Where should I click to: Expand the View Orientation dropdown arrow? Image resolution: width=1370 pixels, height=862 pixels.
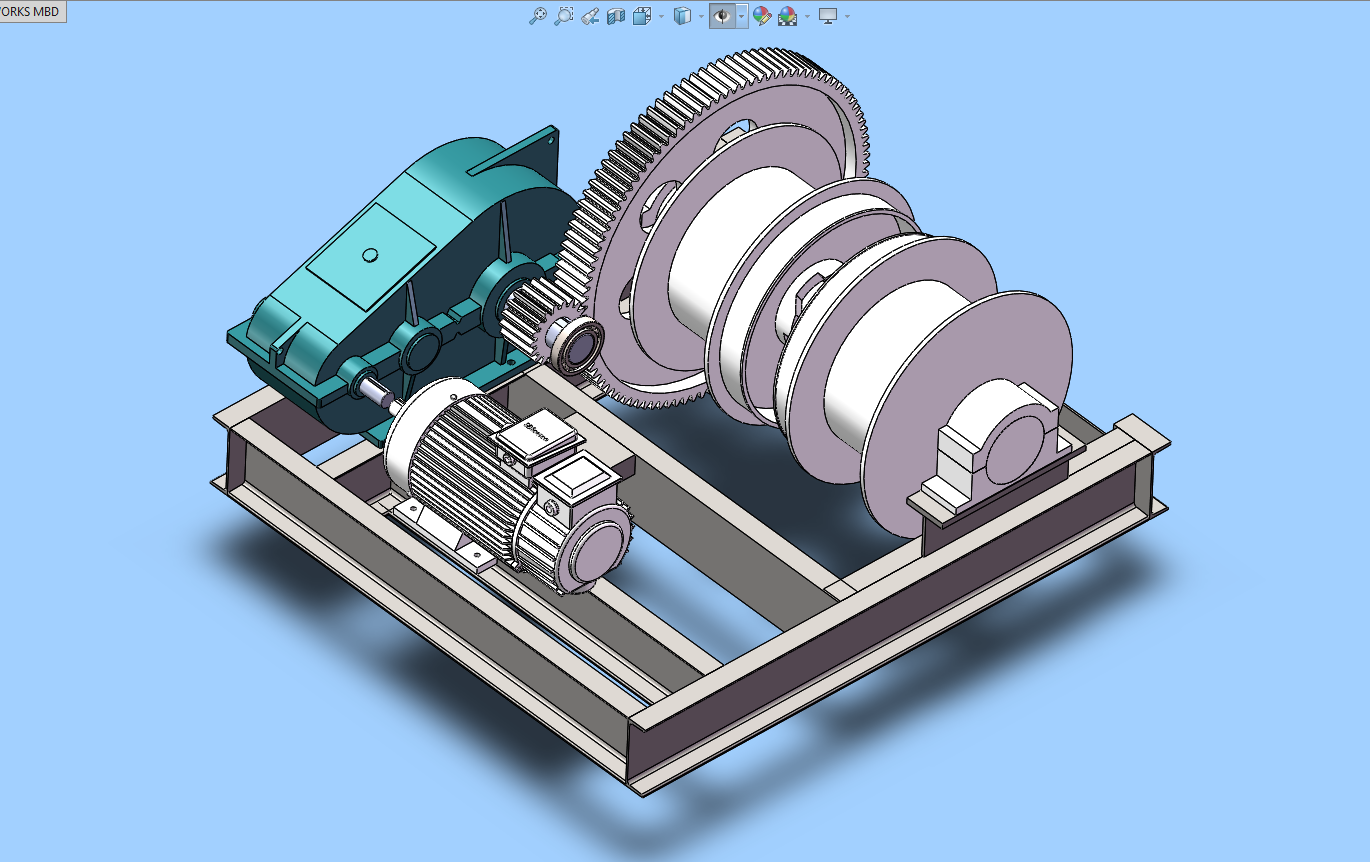tap(661, 16)
